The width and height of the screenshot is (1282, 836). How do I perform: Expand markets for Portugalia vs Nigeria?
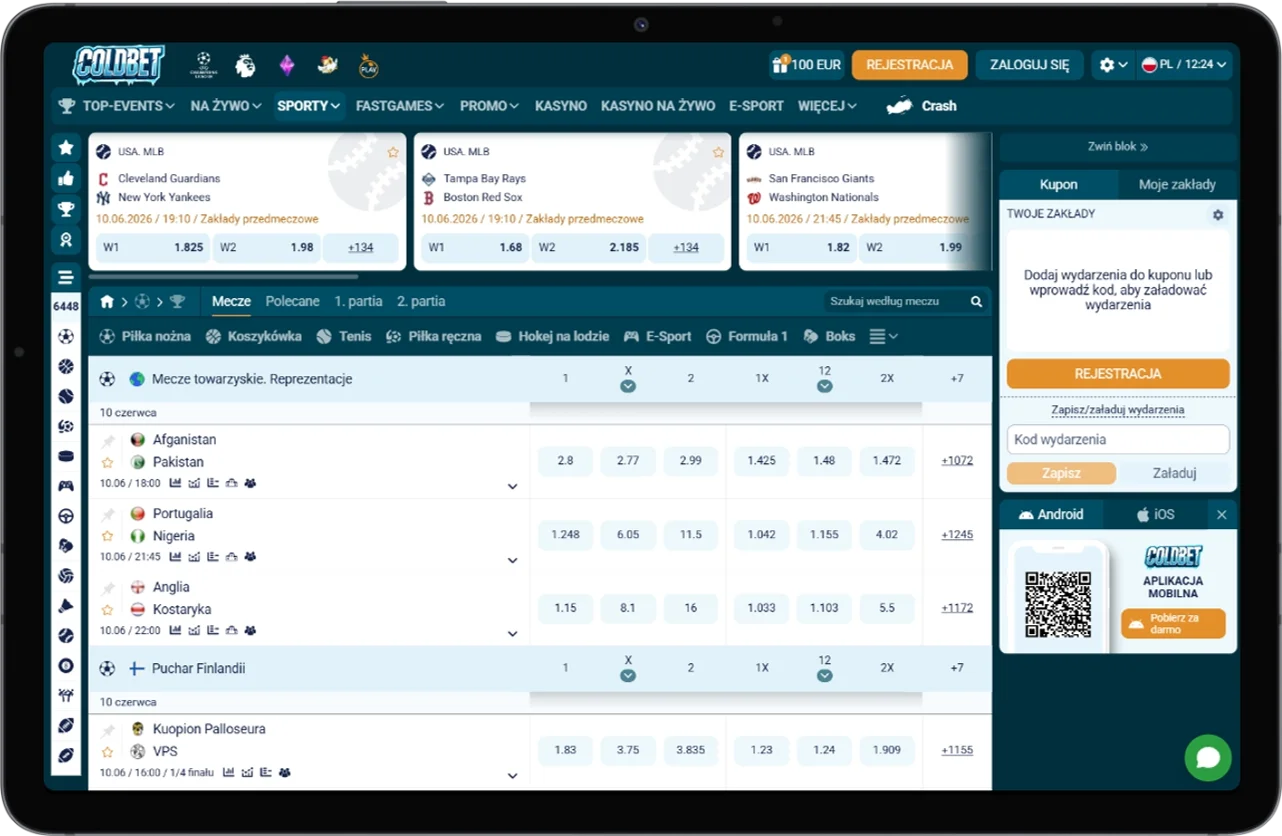(512, 560)
